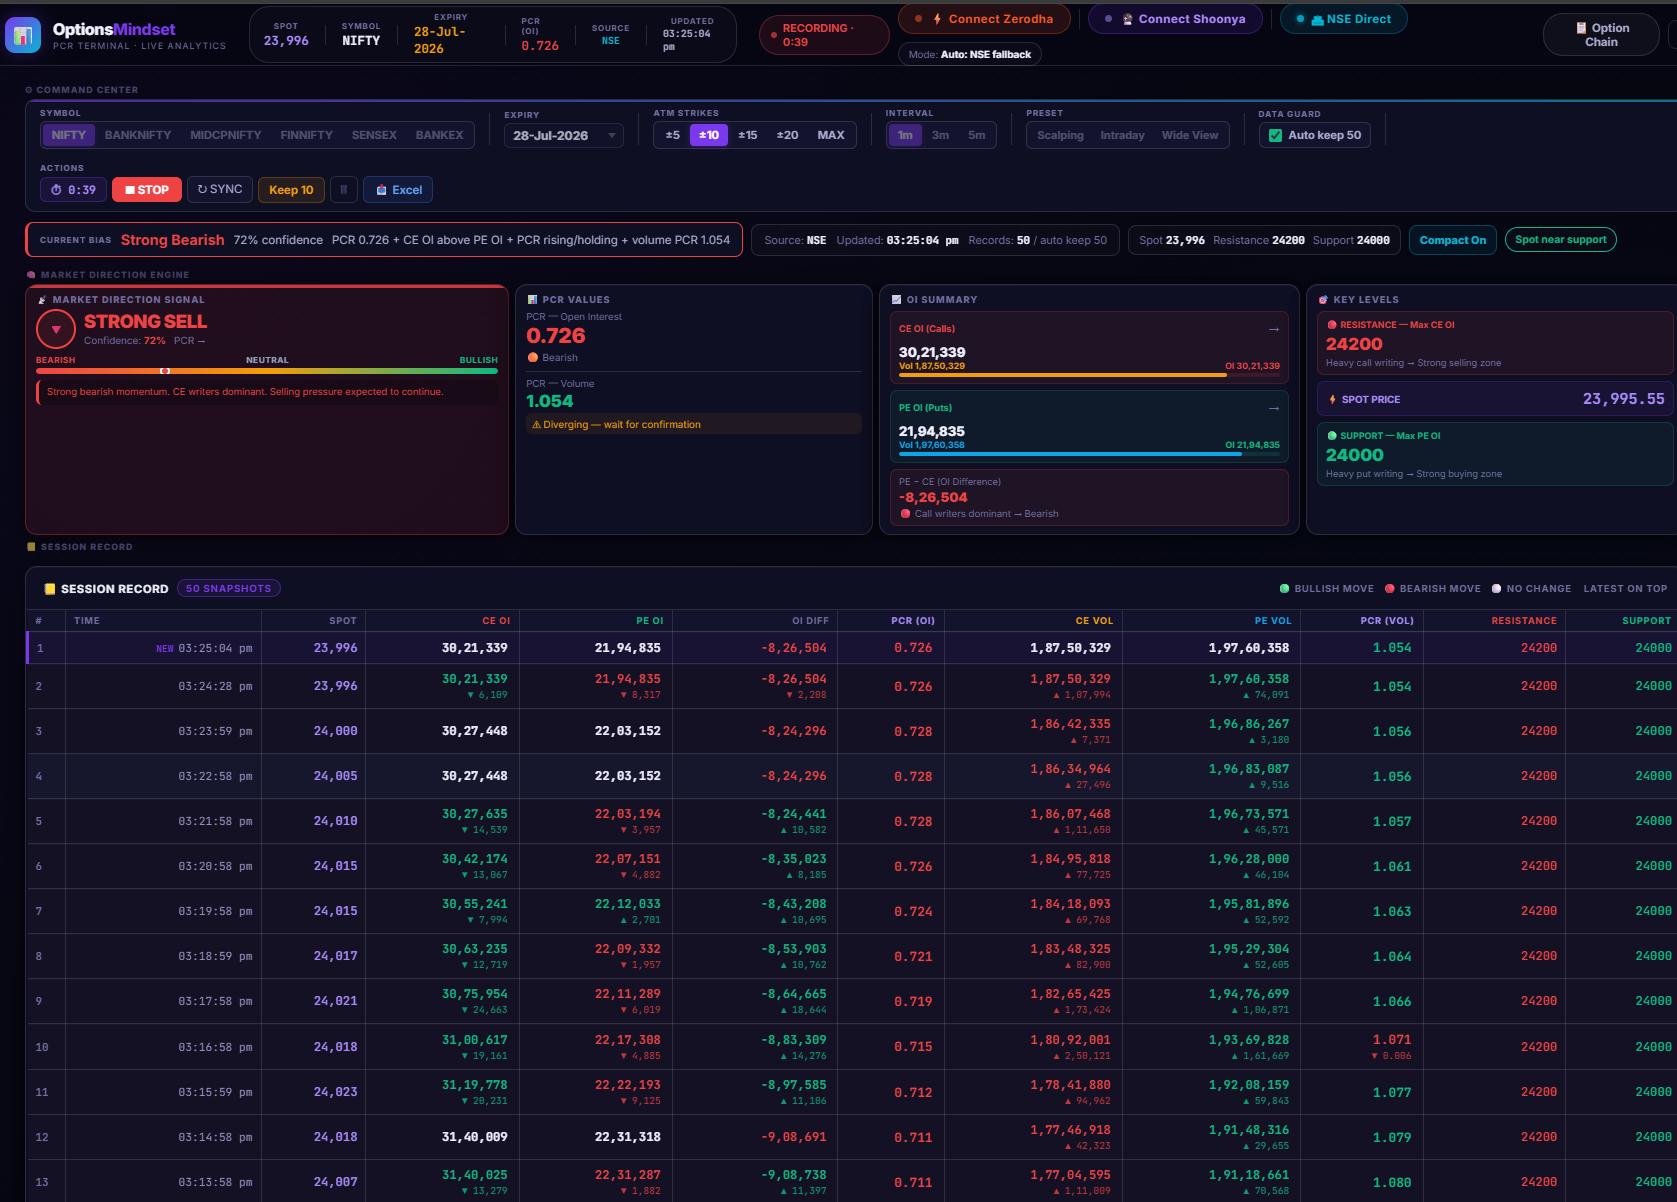Click the Spot near support badge
The width and height of the screenshot is (1677, 1202).
pos(1560,240)
